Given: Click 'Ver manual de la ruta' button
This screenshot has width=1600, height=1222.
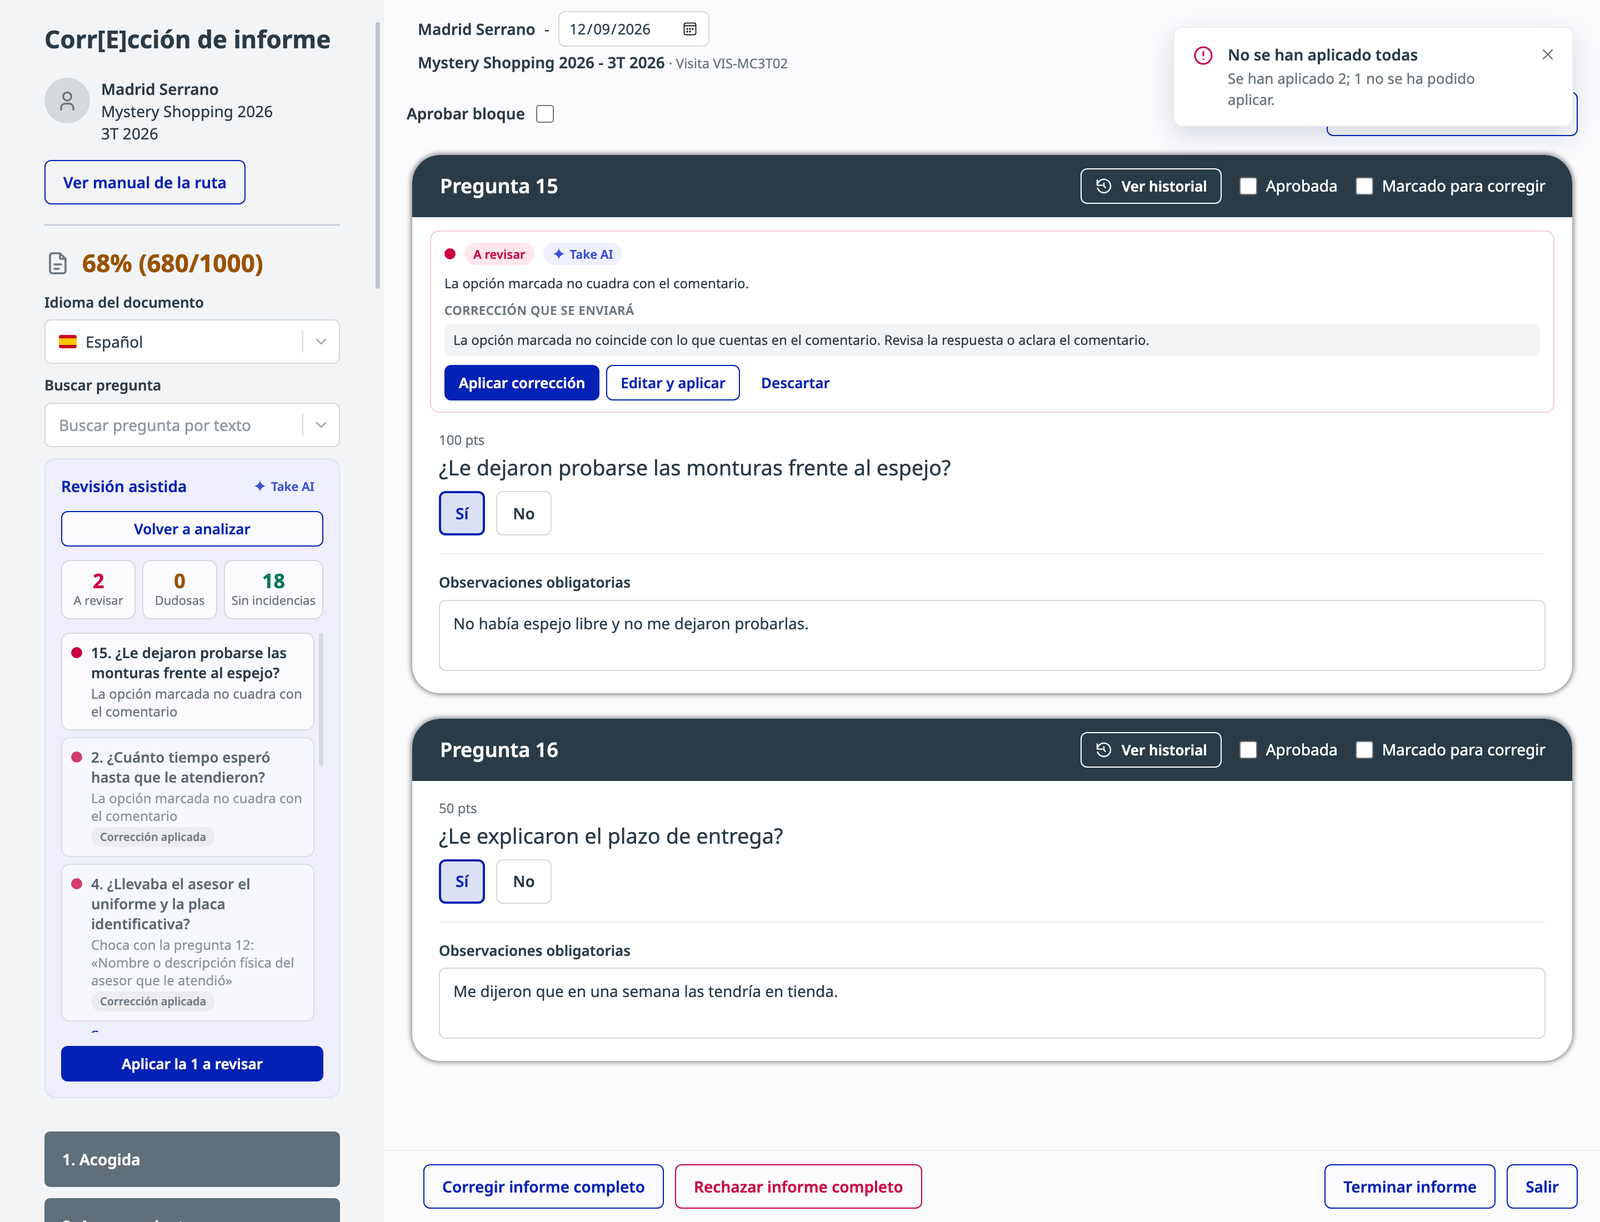Looking at the screenshot, I should [x=145, y=183].
